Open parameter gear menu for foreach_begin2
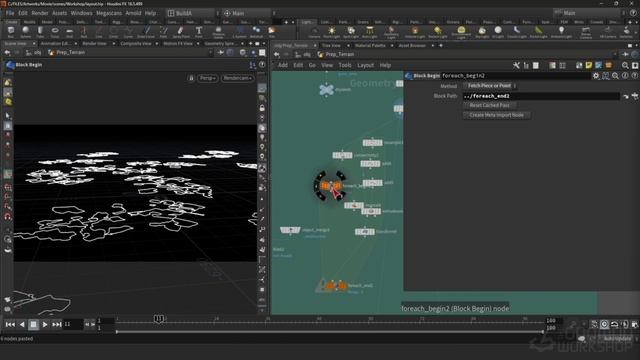This screenshot has height=360, width=640. pyautogui.click(x=596, y=76)
